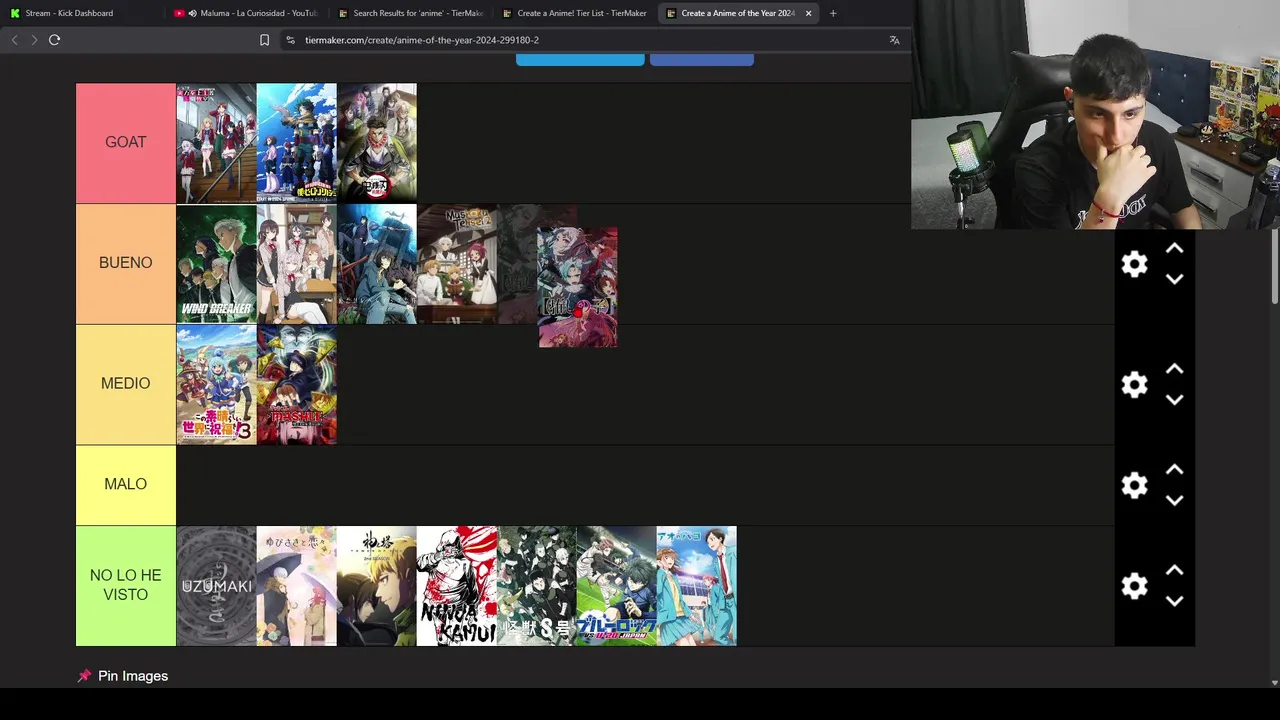The image size is (1280, 720).
Task: Open settings gear for the BUENO tier
Action: pos(1134,264)
